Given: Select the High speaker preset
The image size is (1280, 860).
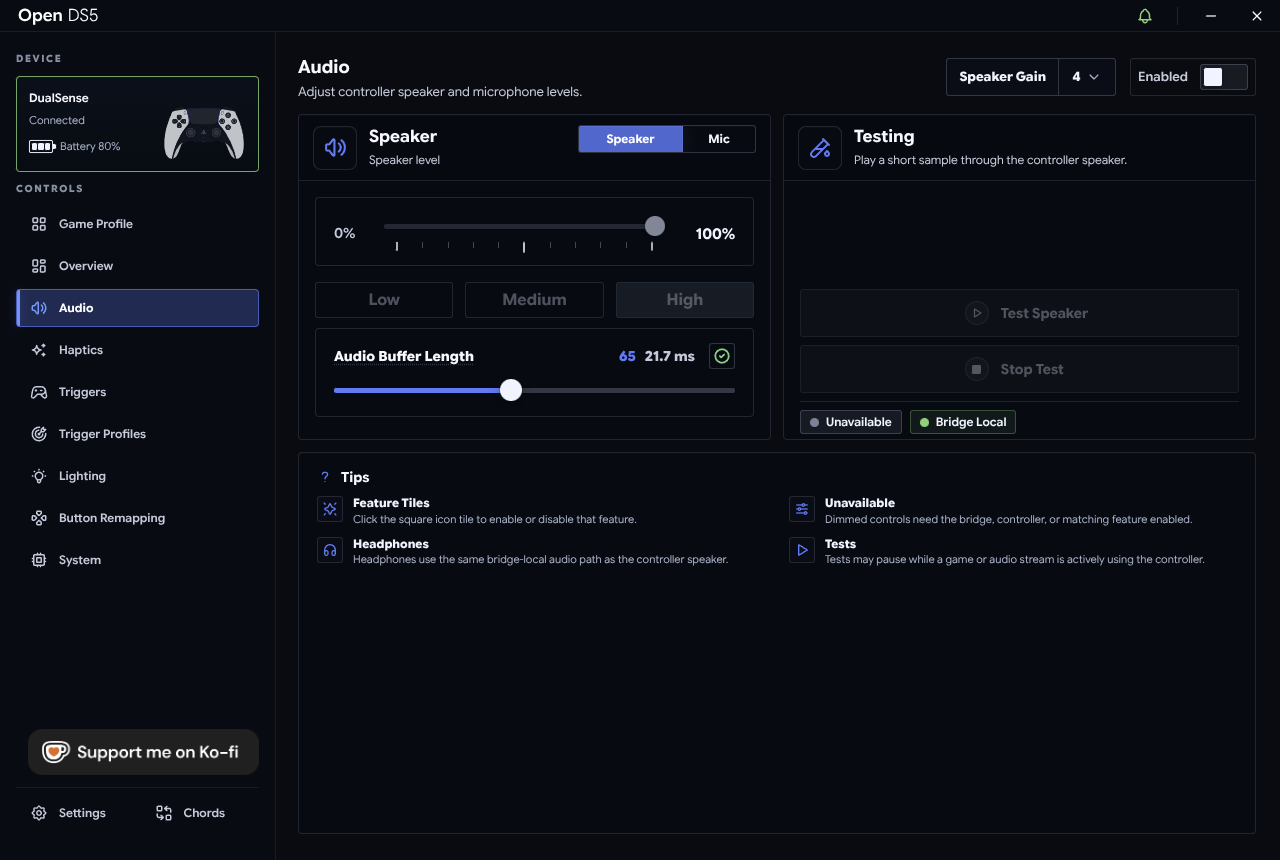Looking at the screenshot, I should [685, 300].
